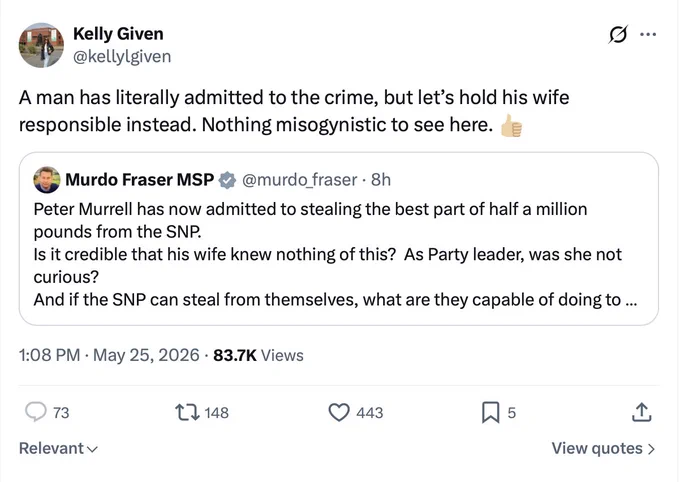The height and width of the screenshot is (482, 680).
Task: Open the quoted tweet about Peter Murrell
Action: click(339, 239)
